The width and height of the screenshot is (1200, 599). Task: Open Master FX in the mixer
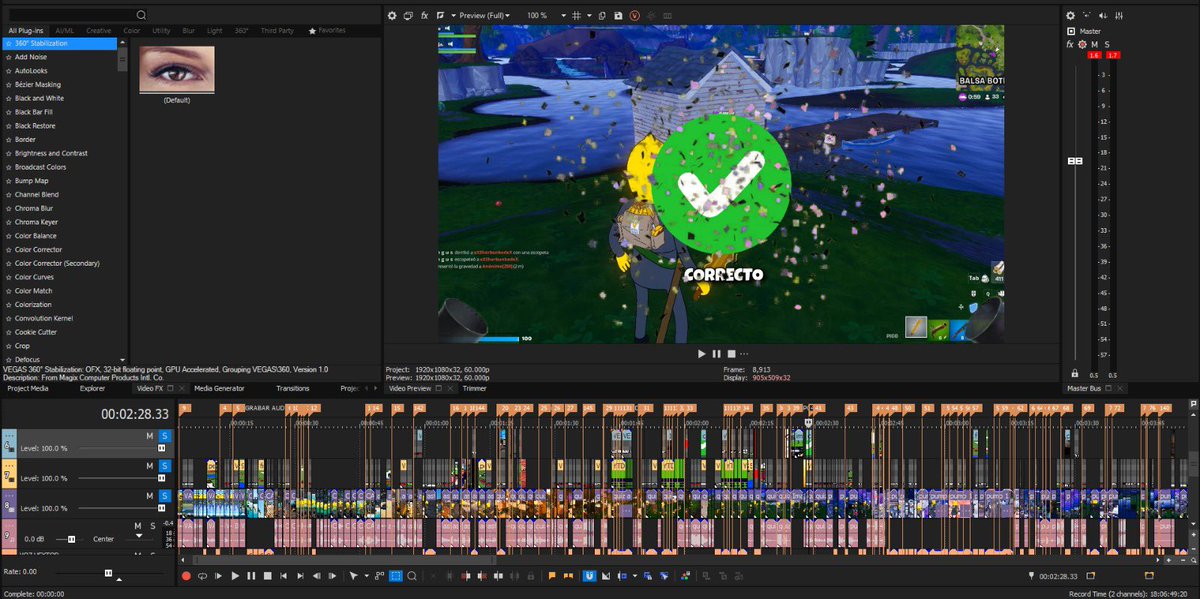(1070, 44)
